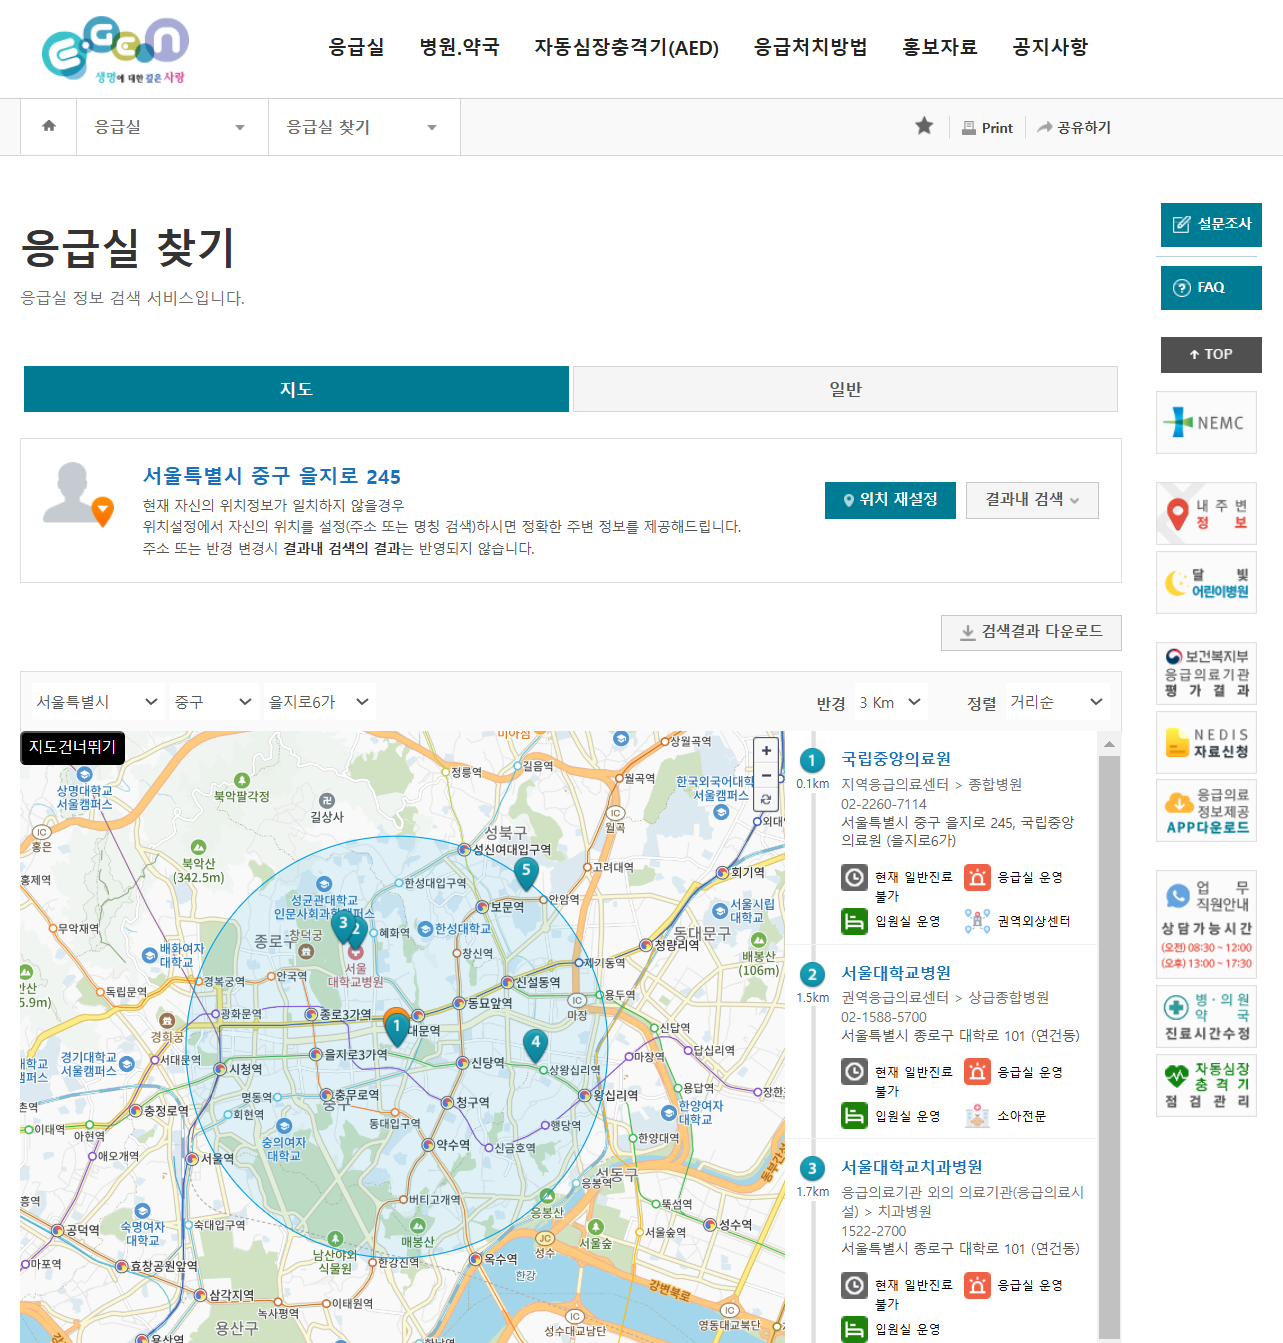
Task: Zoom in with the map plus icon
Action: 765,750
